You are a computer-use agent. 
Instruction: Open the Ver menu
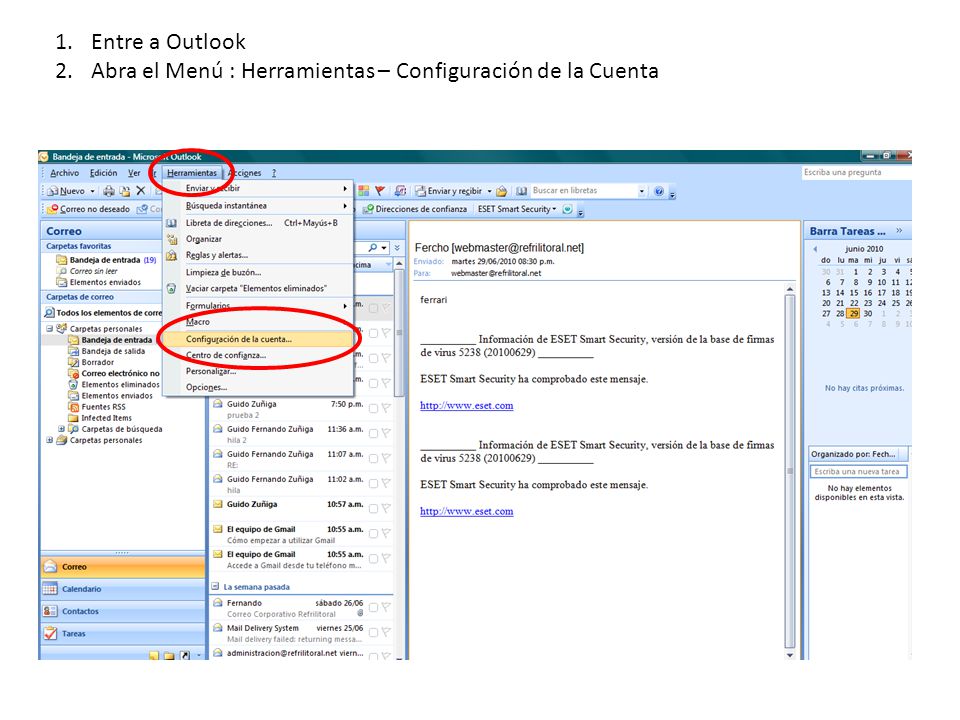click(x=134, y=173)
